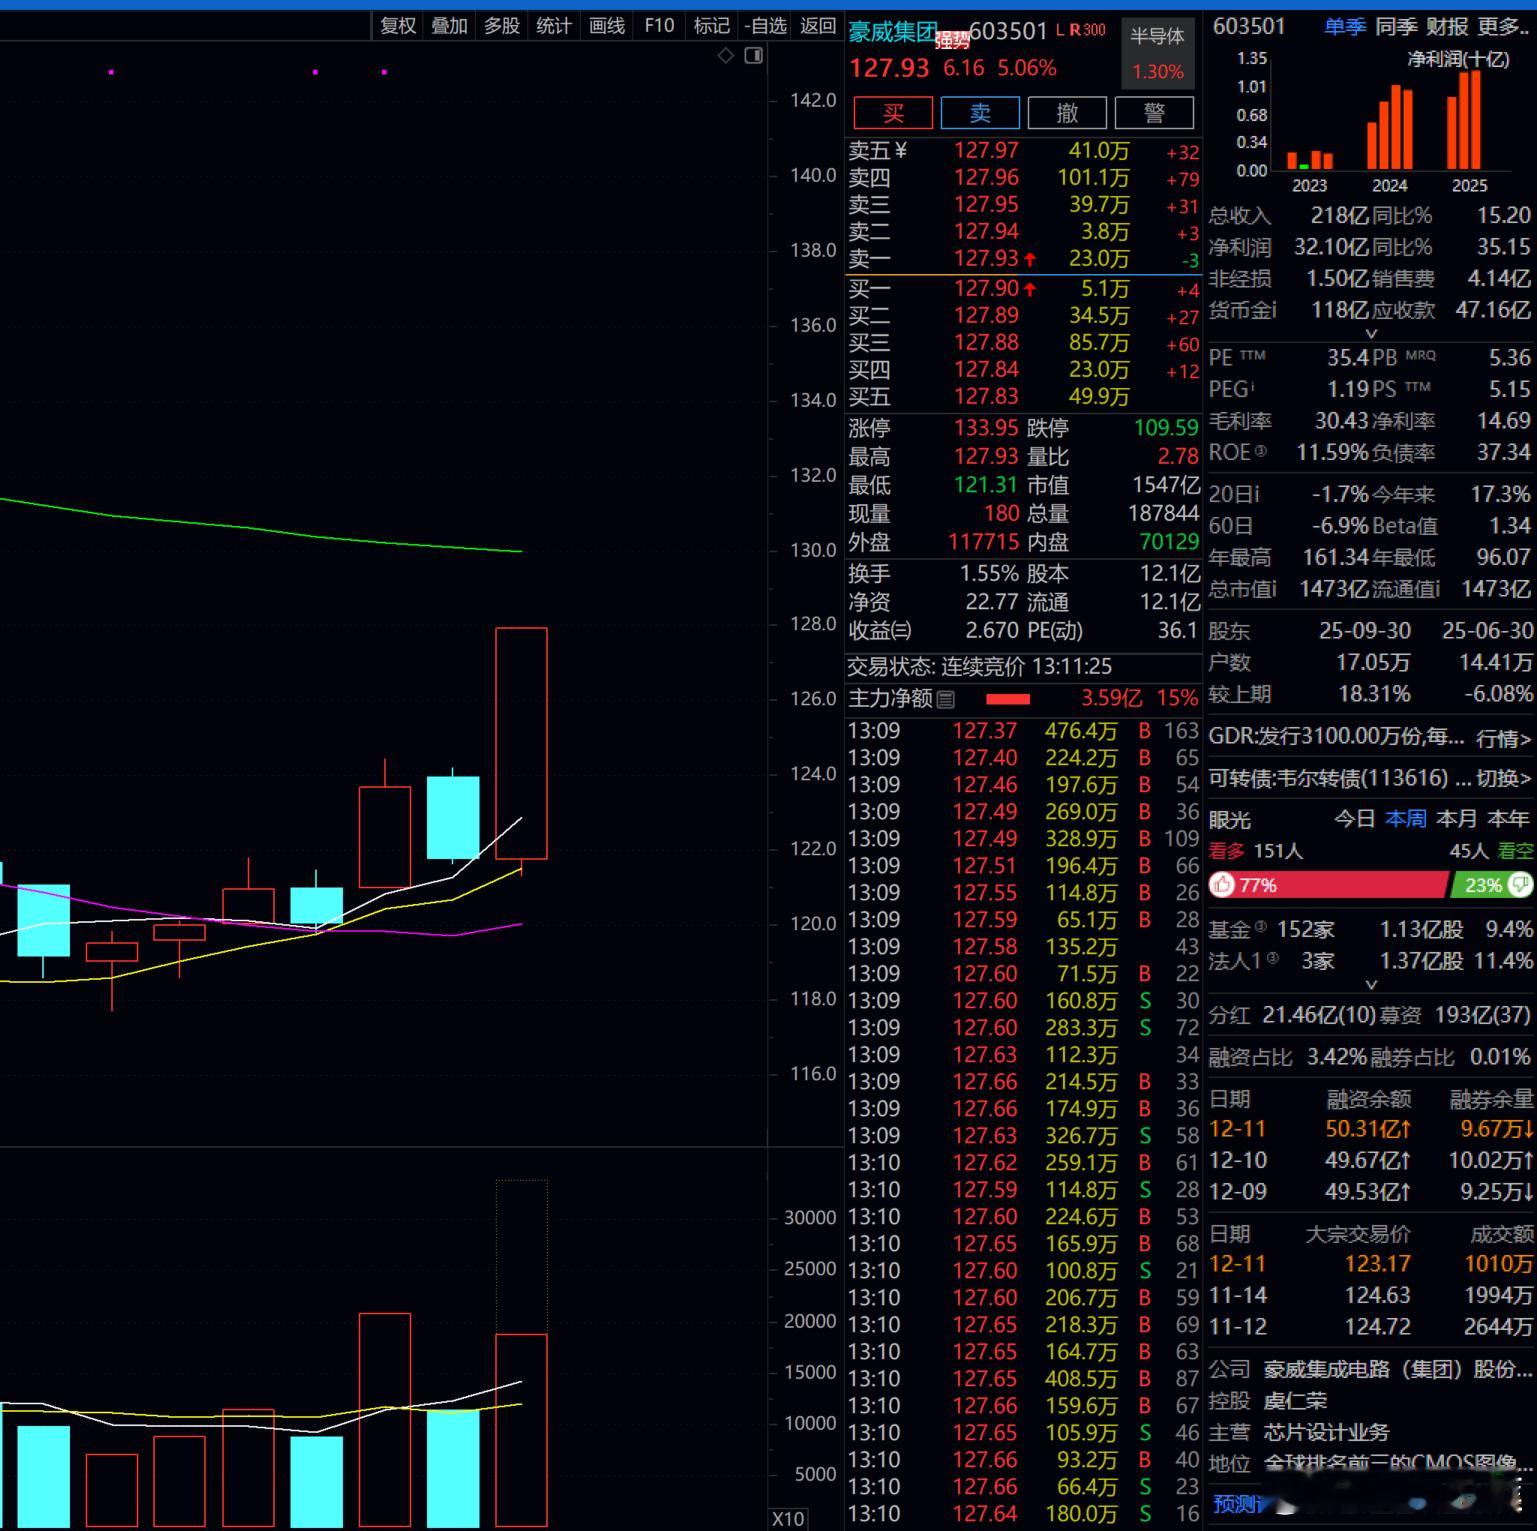Open the 财报 tab

[1447, 27]
